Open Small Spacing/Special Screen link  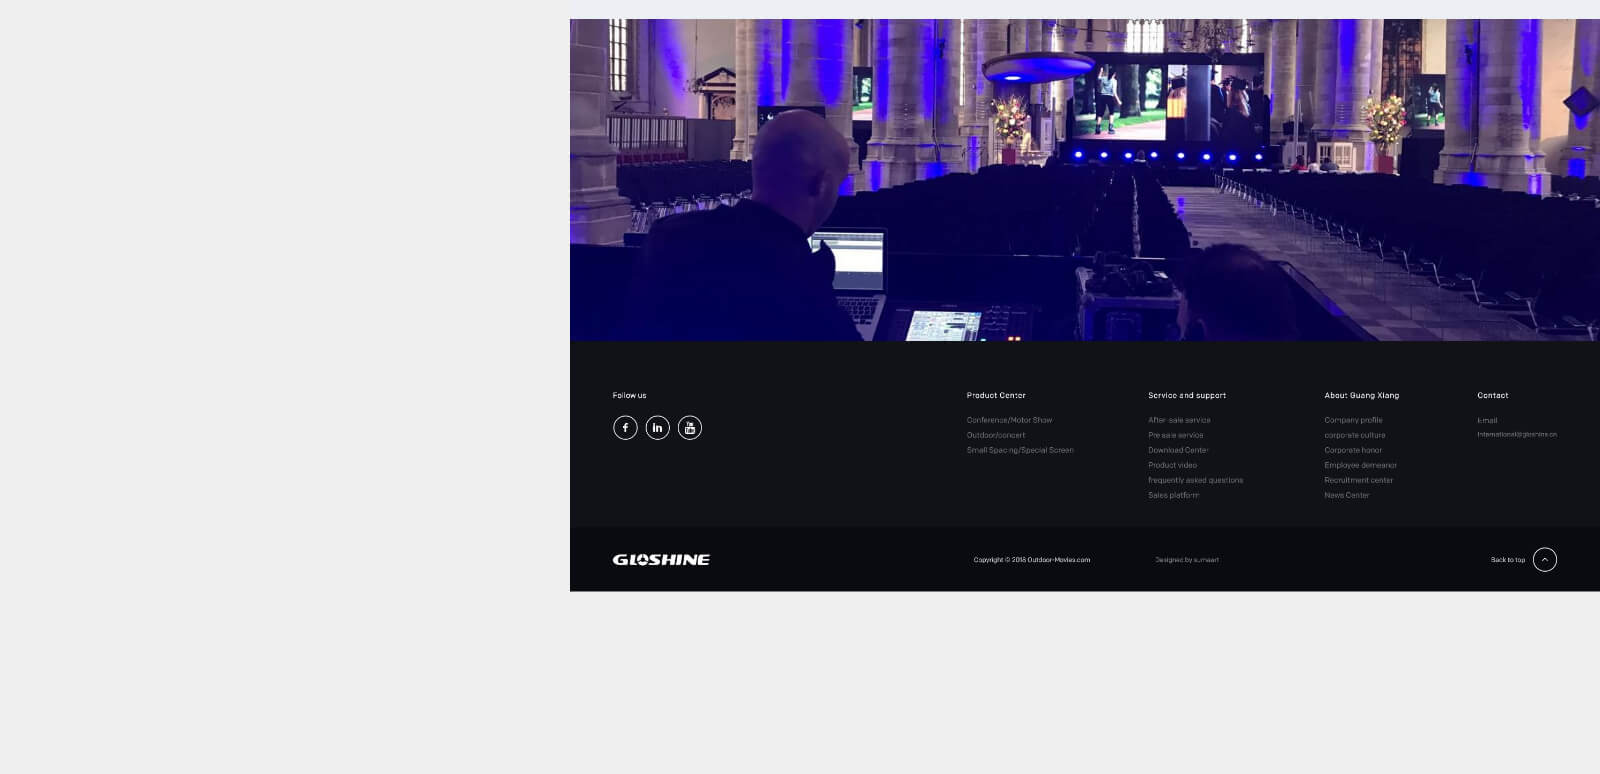click(x=1019, y=450)
